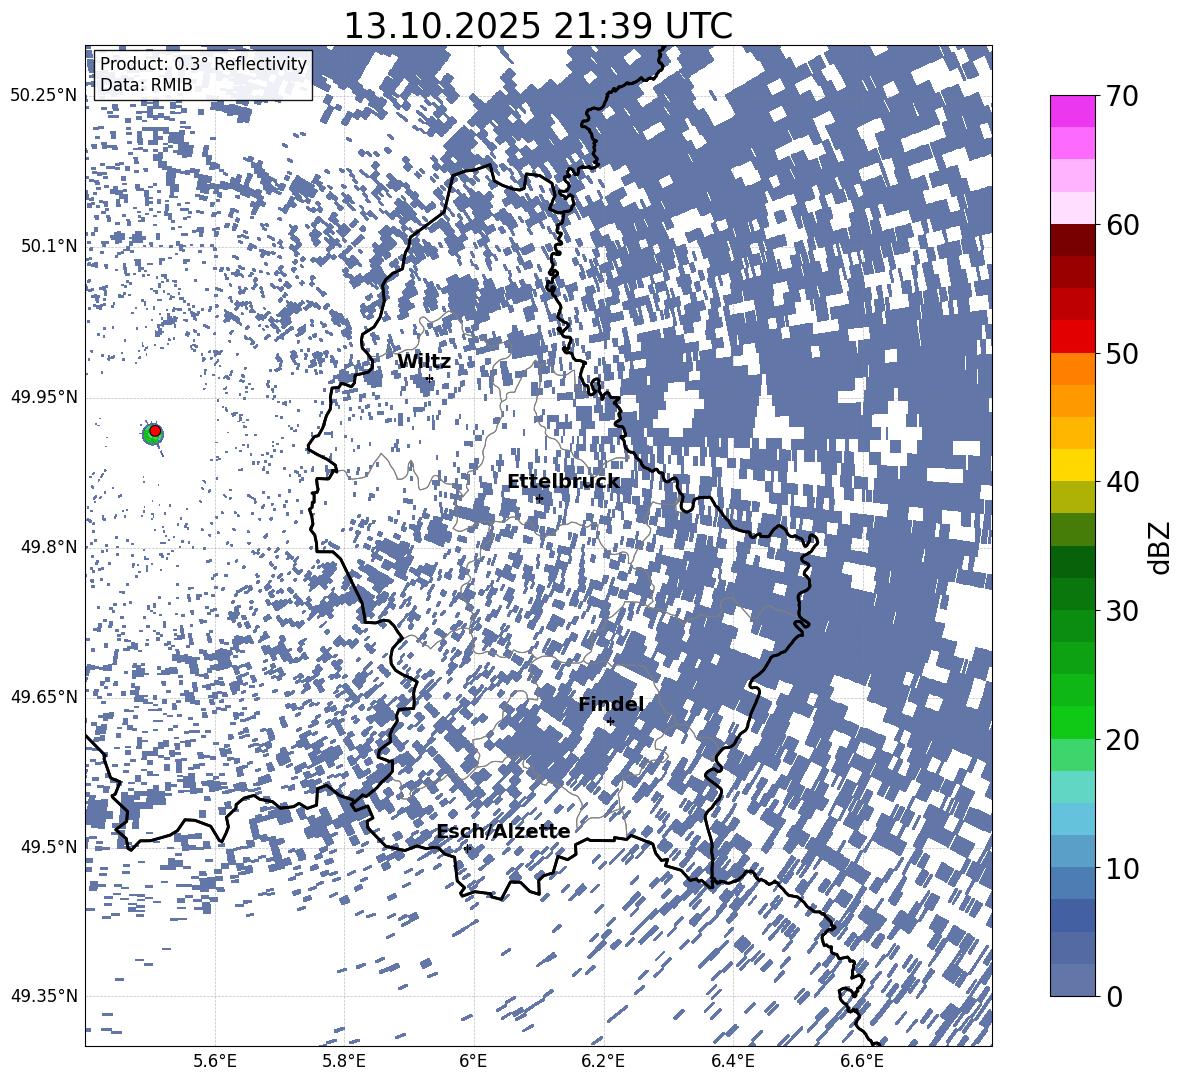Viewport: 1184px width, 1081px height.
Task: Click the yellow colorbar segment above 40
Action: click(1073, 465)
